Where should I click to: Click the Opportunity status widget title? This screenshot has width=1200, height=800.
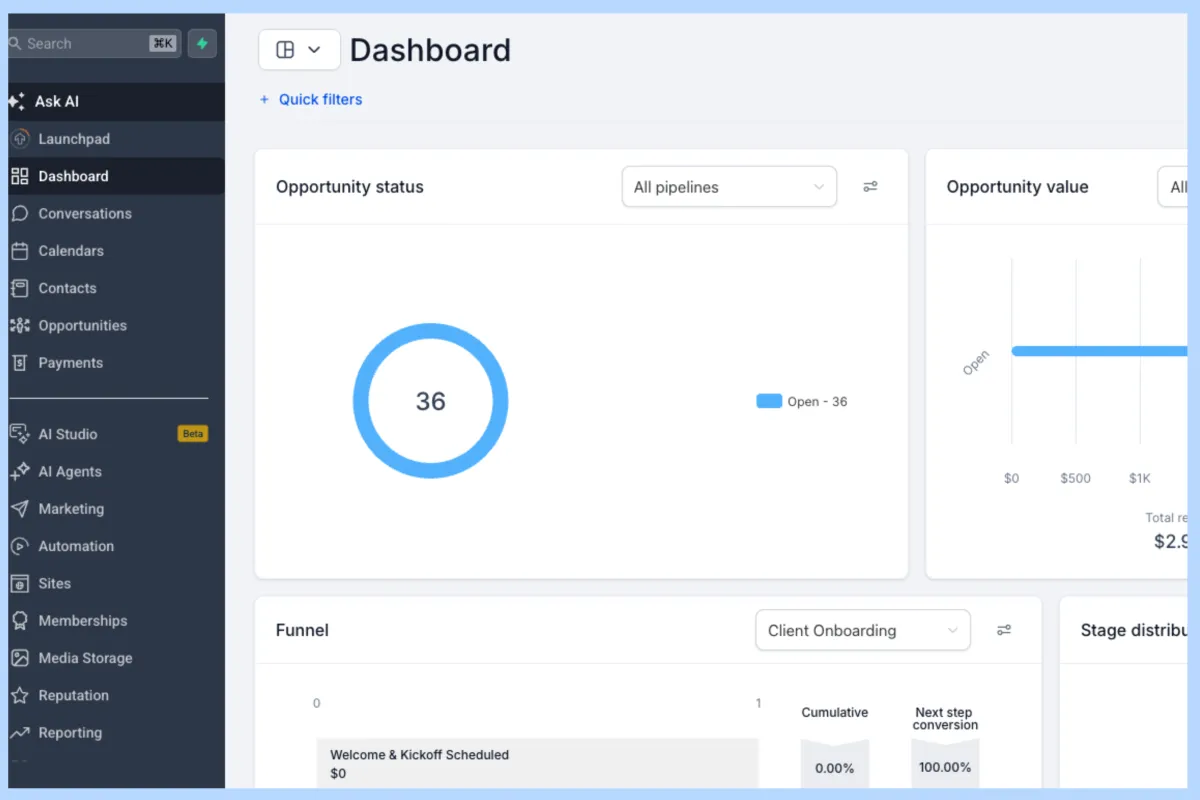pyautogui.click(x=350, y=187)
